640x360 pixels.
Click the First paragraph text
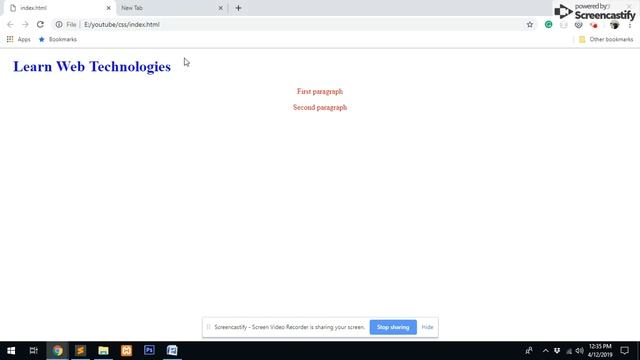(x=320, y=91)
